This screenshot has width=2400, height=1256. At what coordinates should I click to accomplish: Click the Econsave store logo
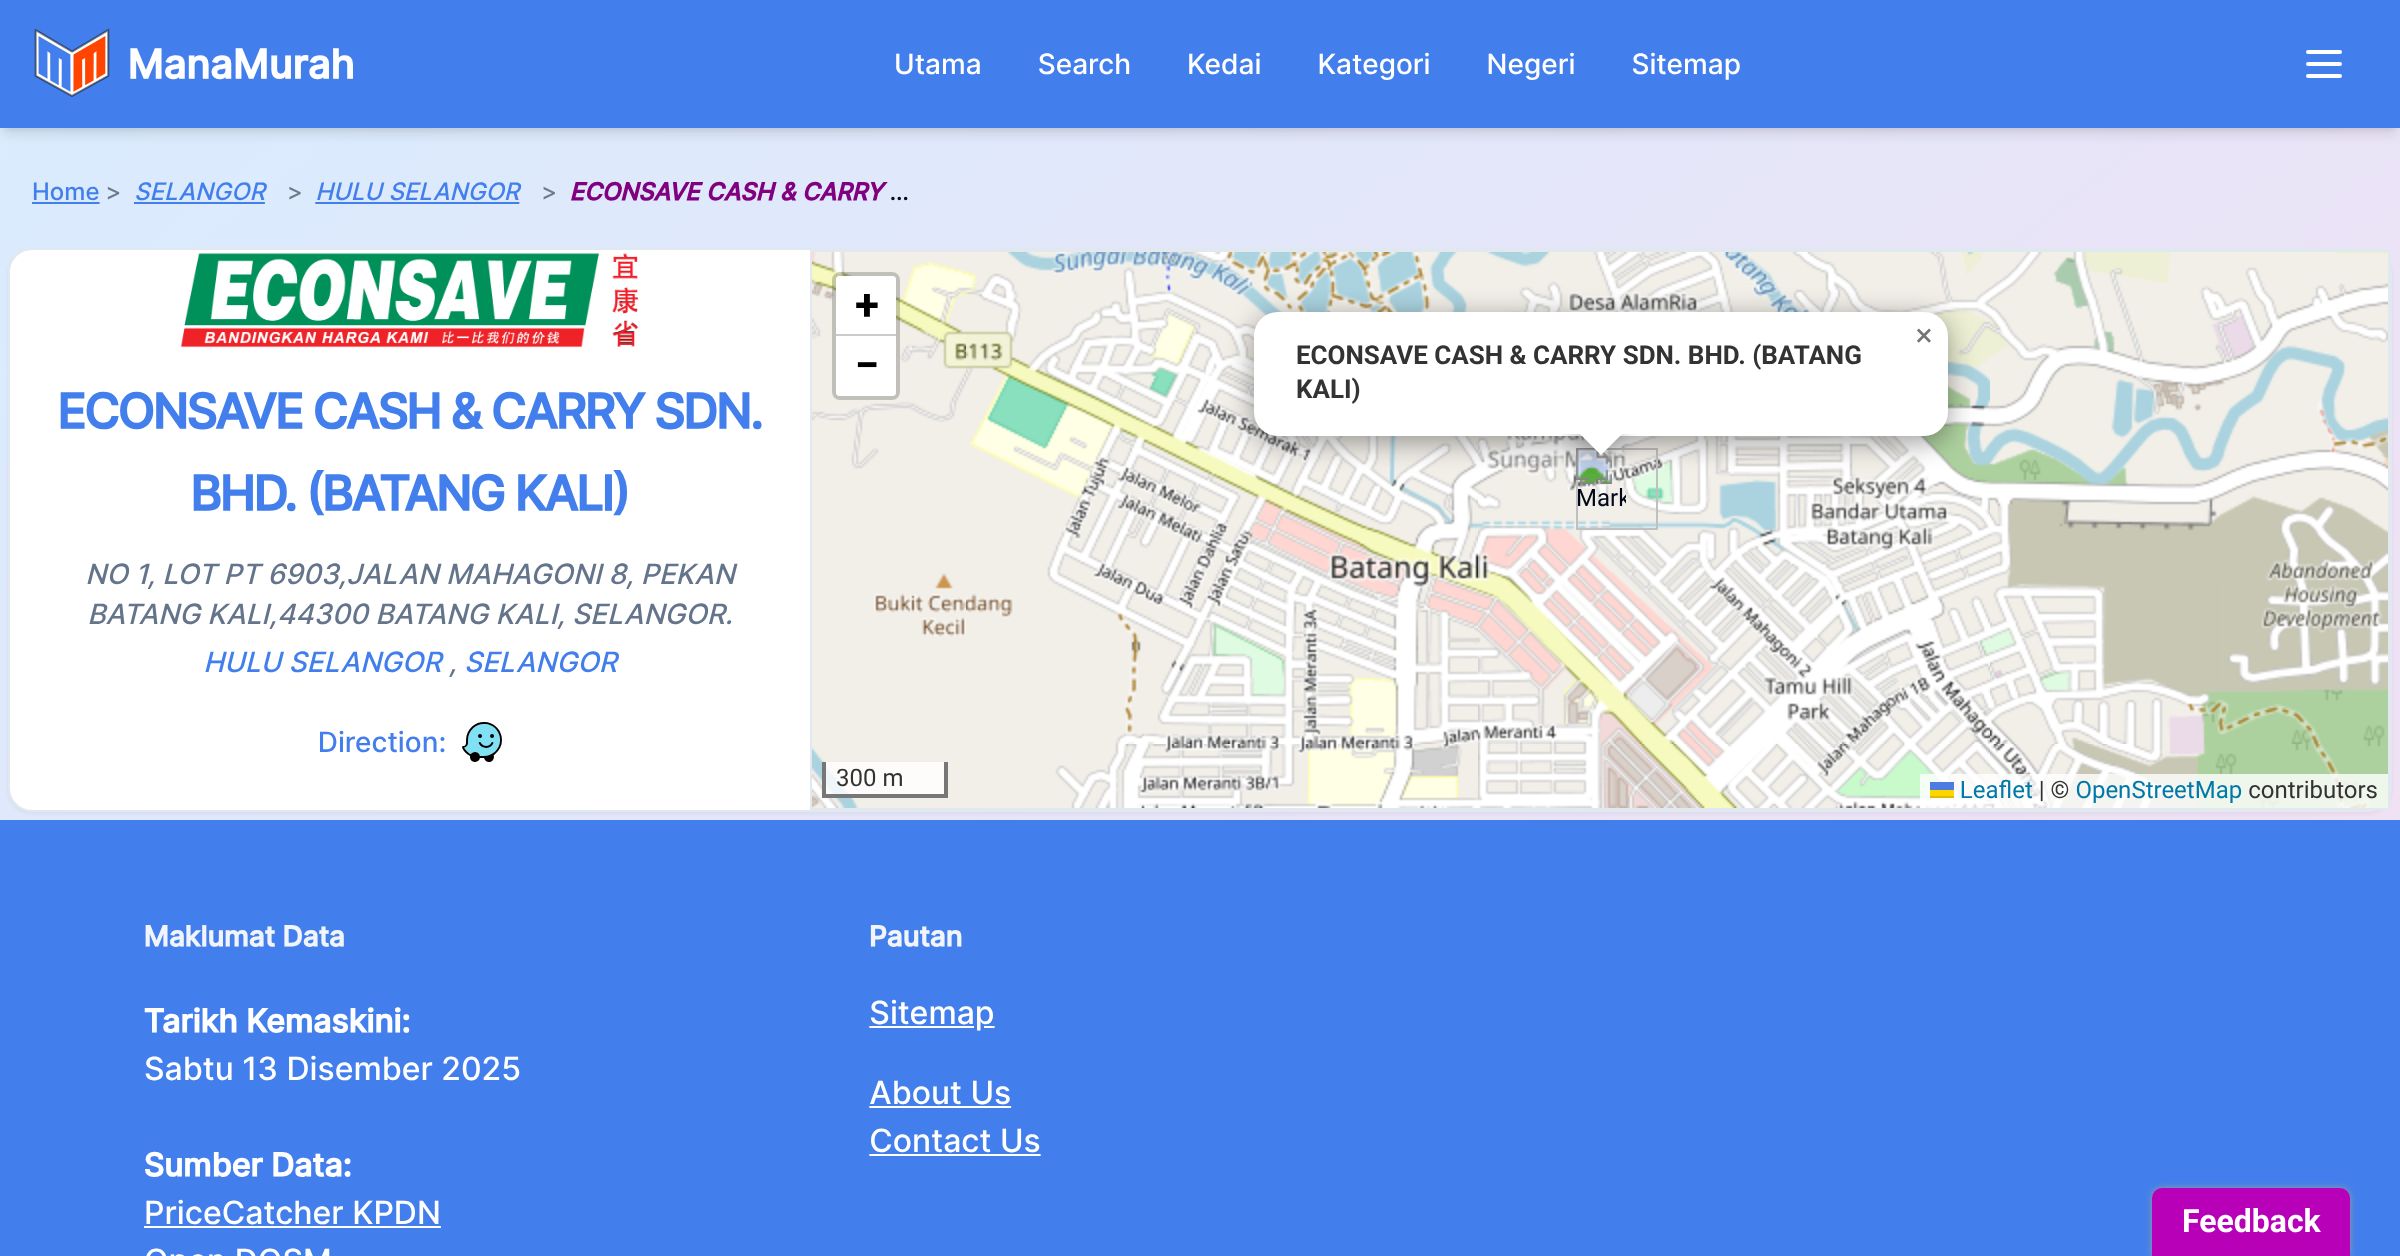[x=410, y=300]
